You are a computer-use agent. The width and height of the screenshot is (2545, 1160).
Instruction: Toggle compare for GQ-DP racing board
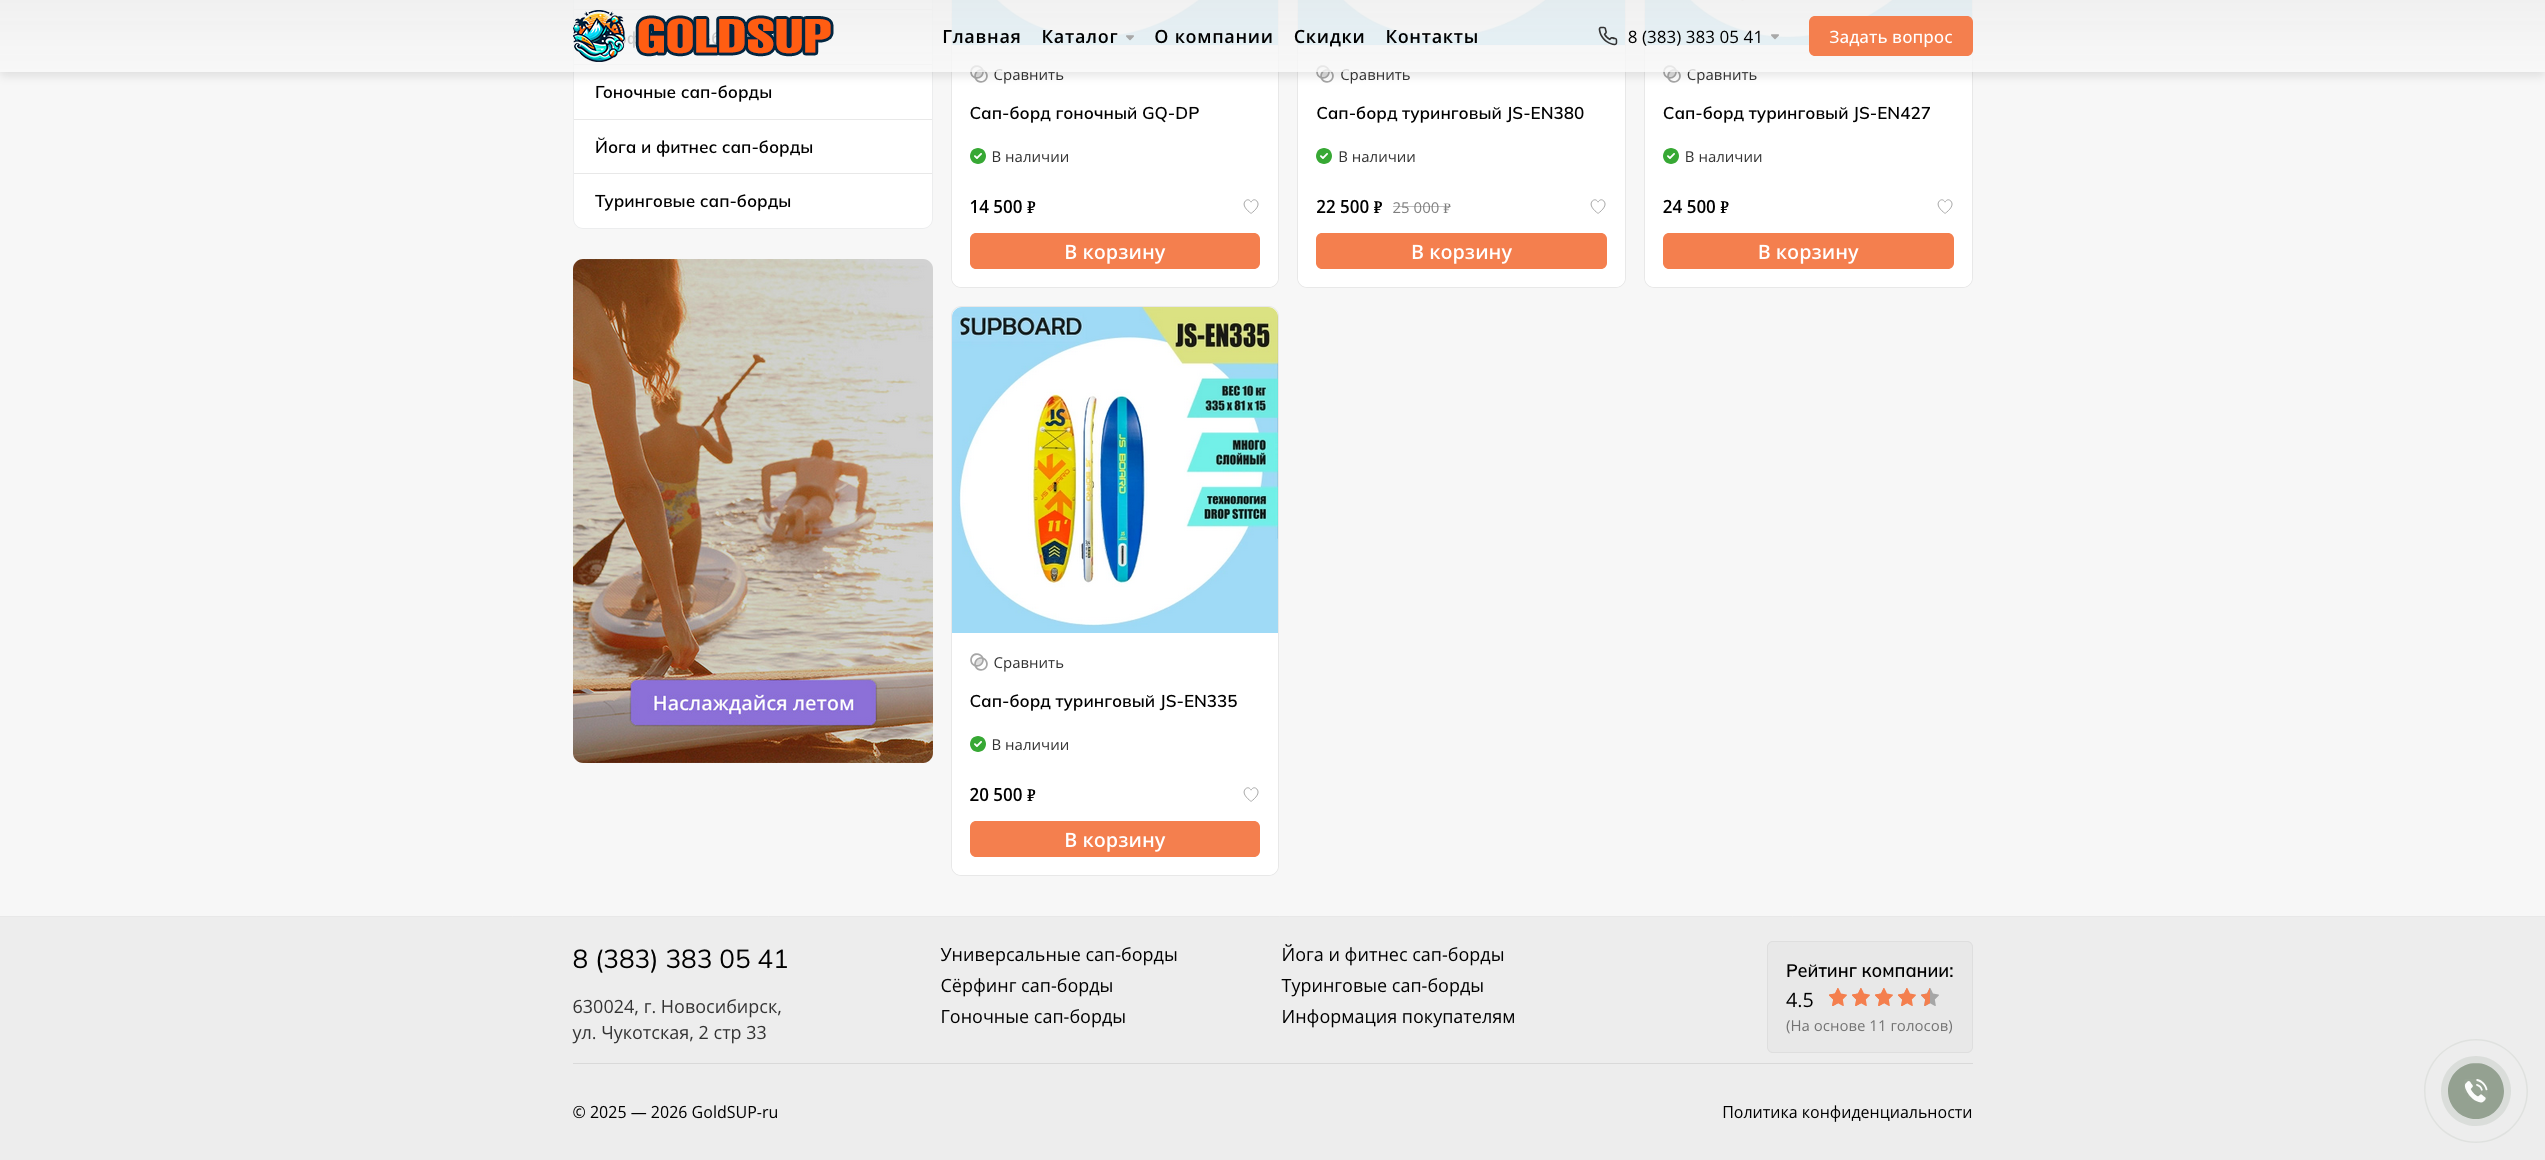1017,75
